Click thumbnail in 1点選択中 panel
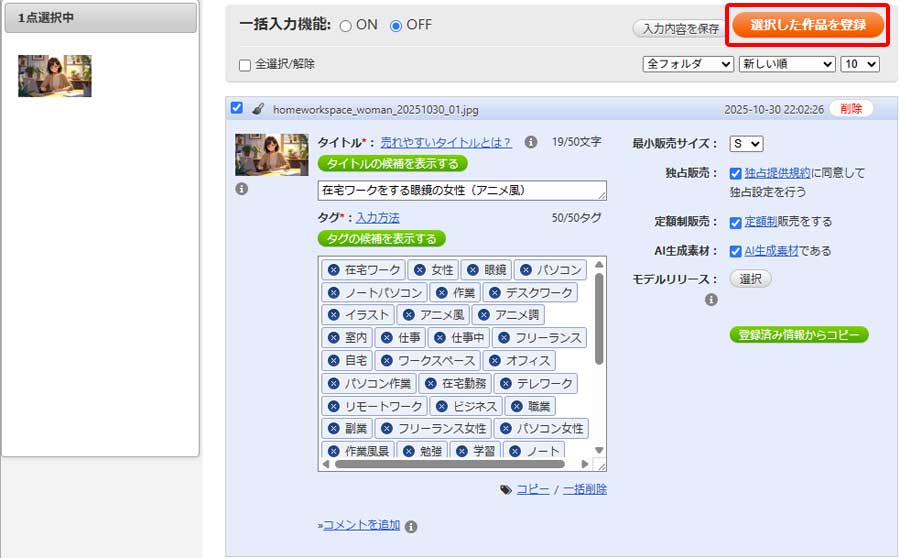 tap(55, 76)
